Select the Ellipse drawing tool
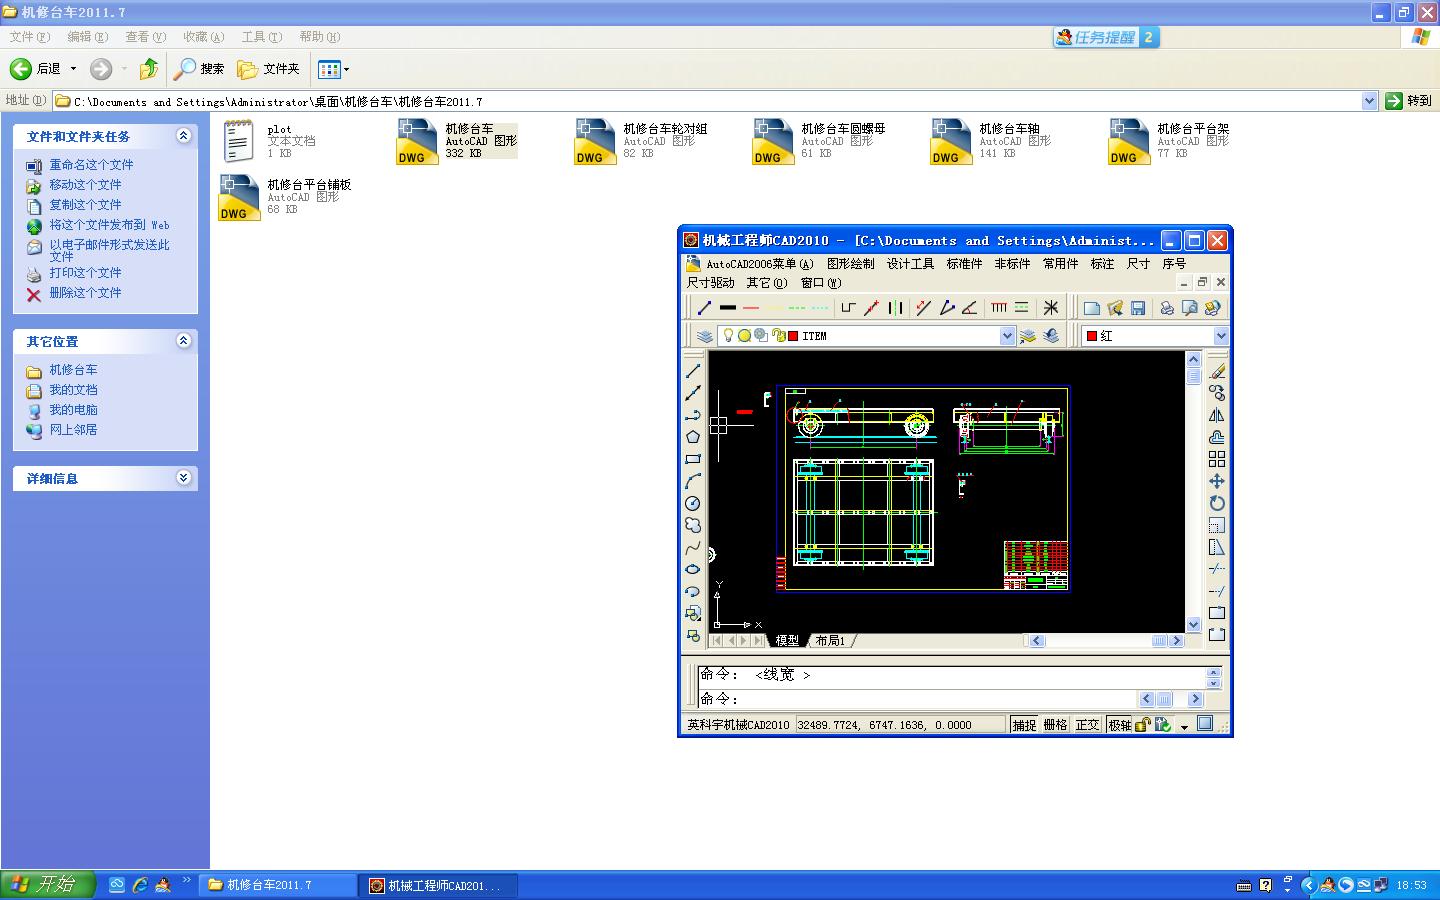 [693, 569]
